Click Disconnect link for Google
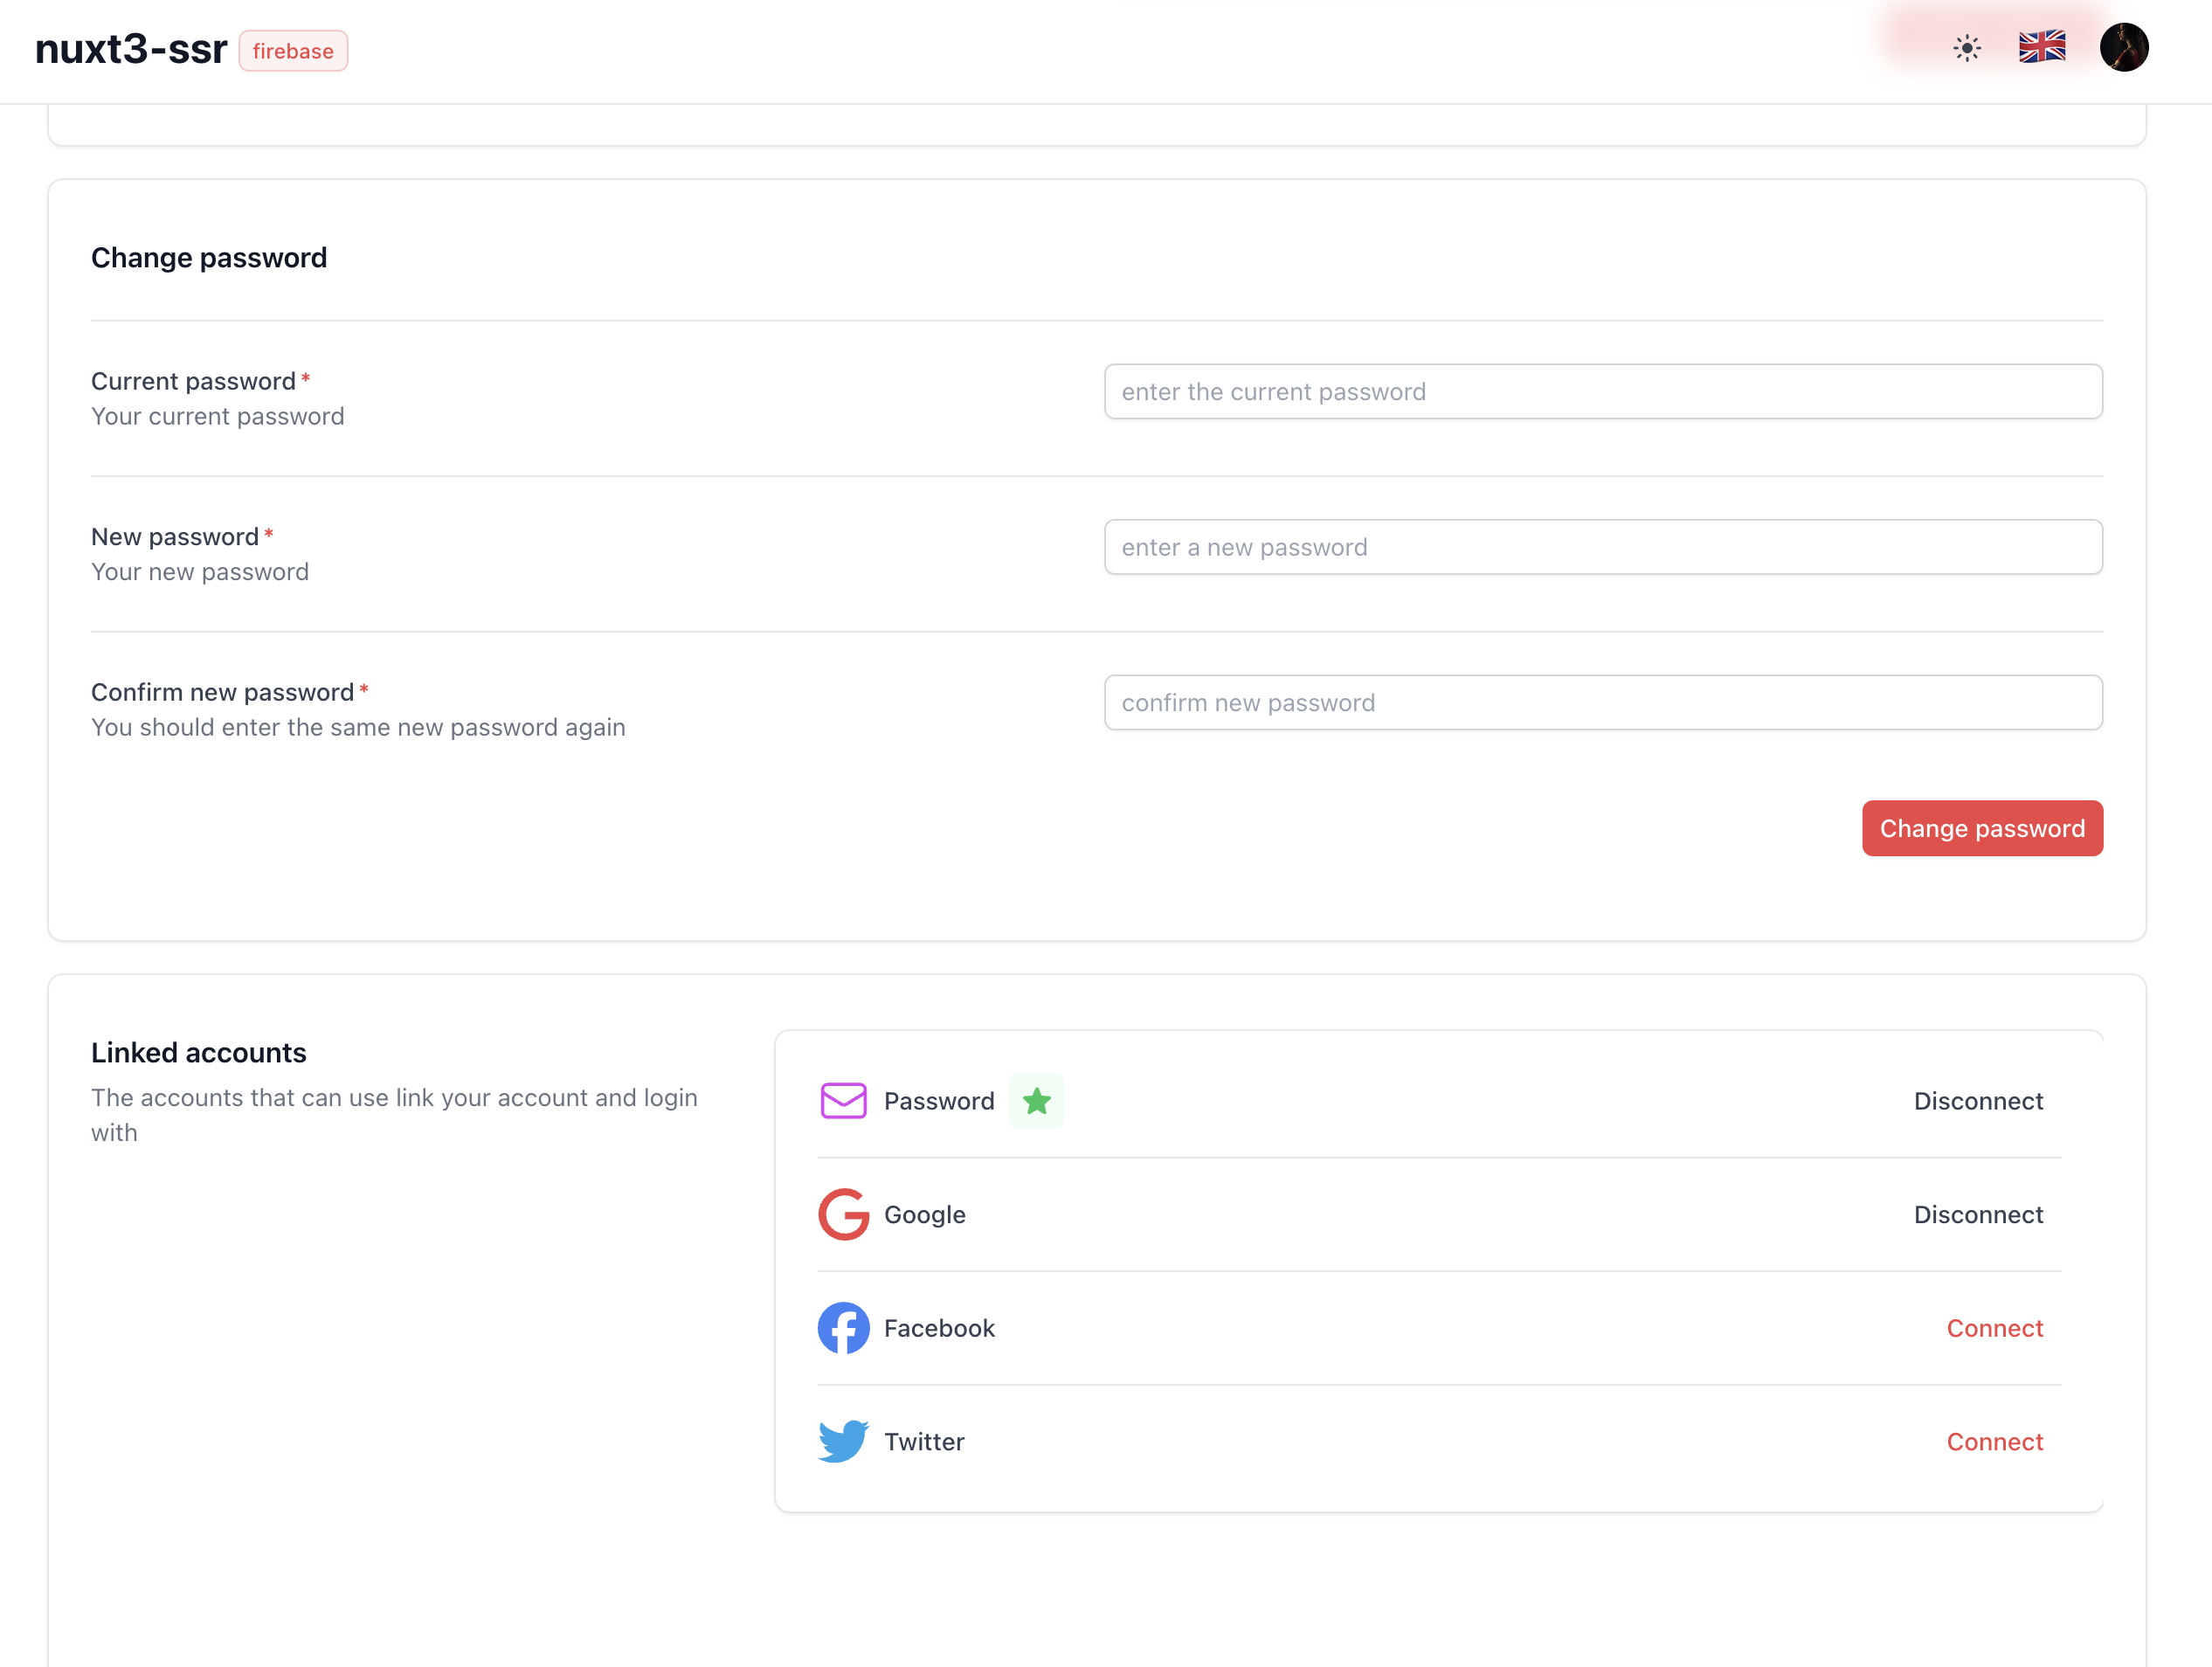This screenshot has height=1667, width=2212. click(x=1978, y=1214)
